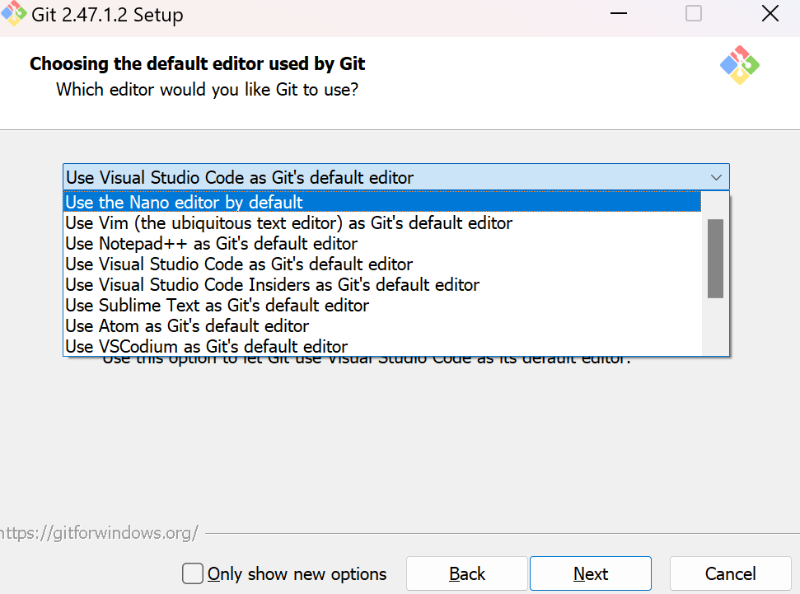The image size is (800, 594).
Task: Go Back to the previous step
Action: pos(466,573)
